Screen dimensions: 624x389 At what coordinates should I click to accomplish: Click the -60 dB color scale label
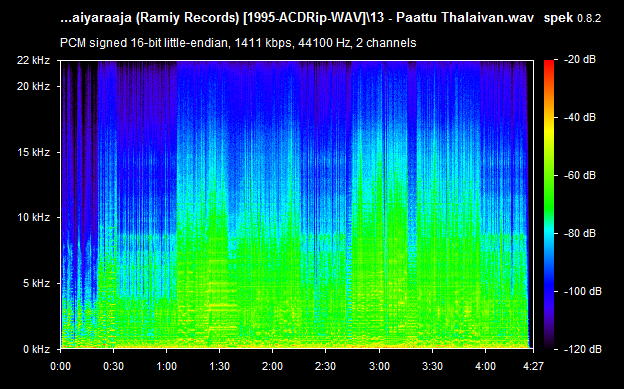click(x=580, y=175)
